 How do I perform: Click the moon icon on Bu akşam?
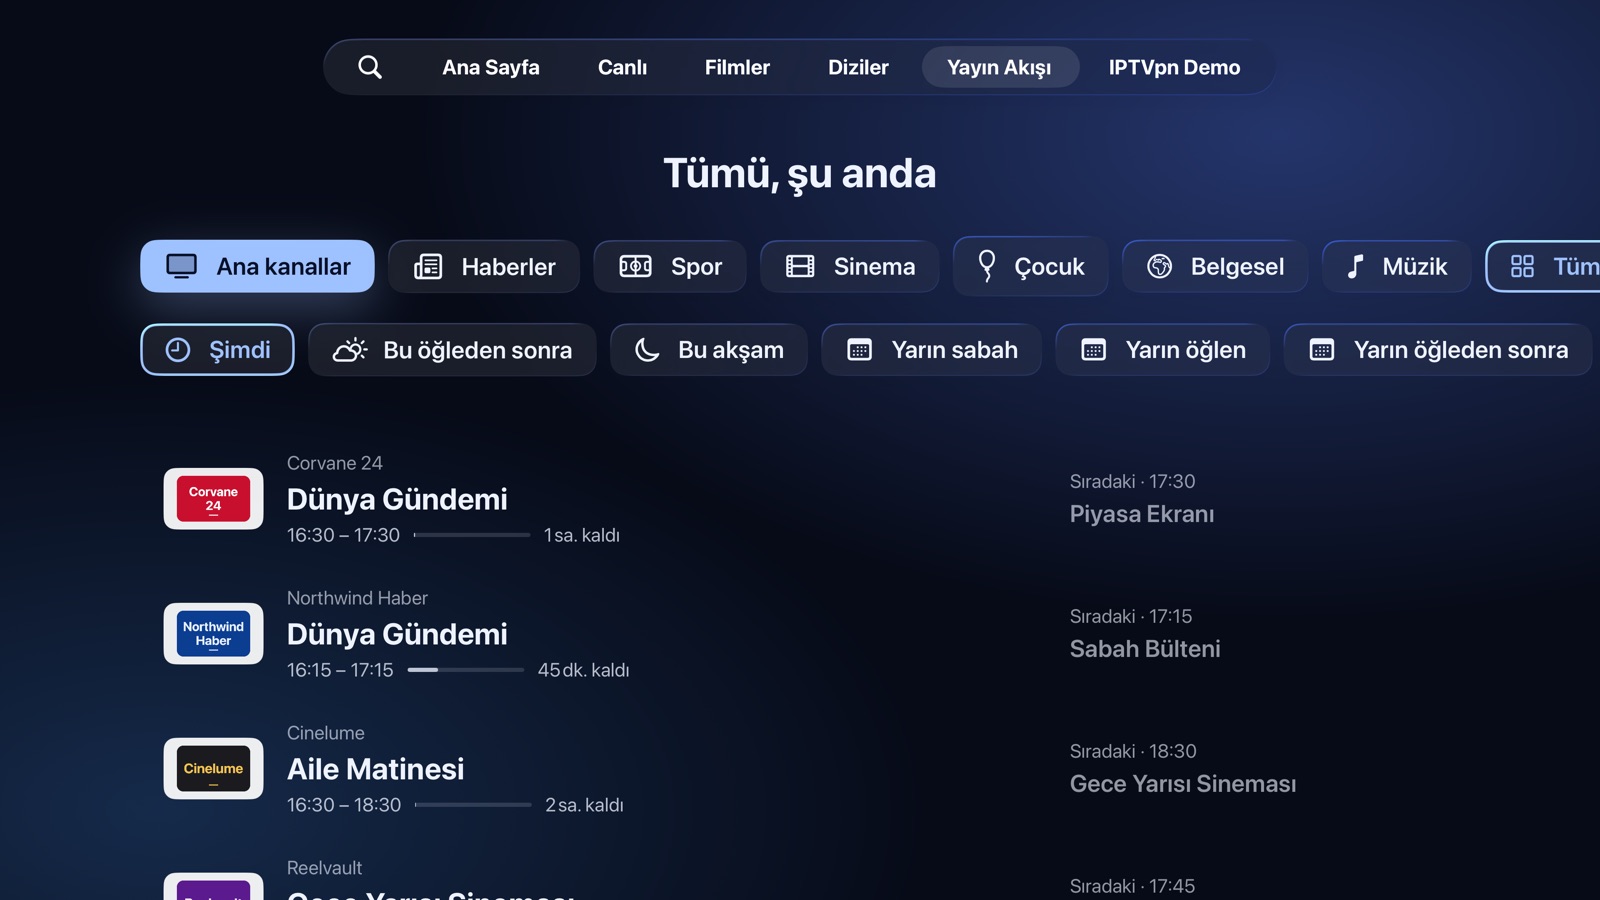647,350
